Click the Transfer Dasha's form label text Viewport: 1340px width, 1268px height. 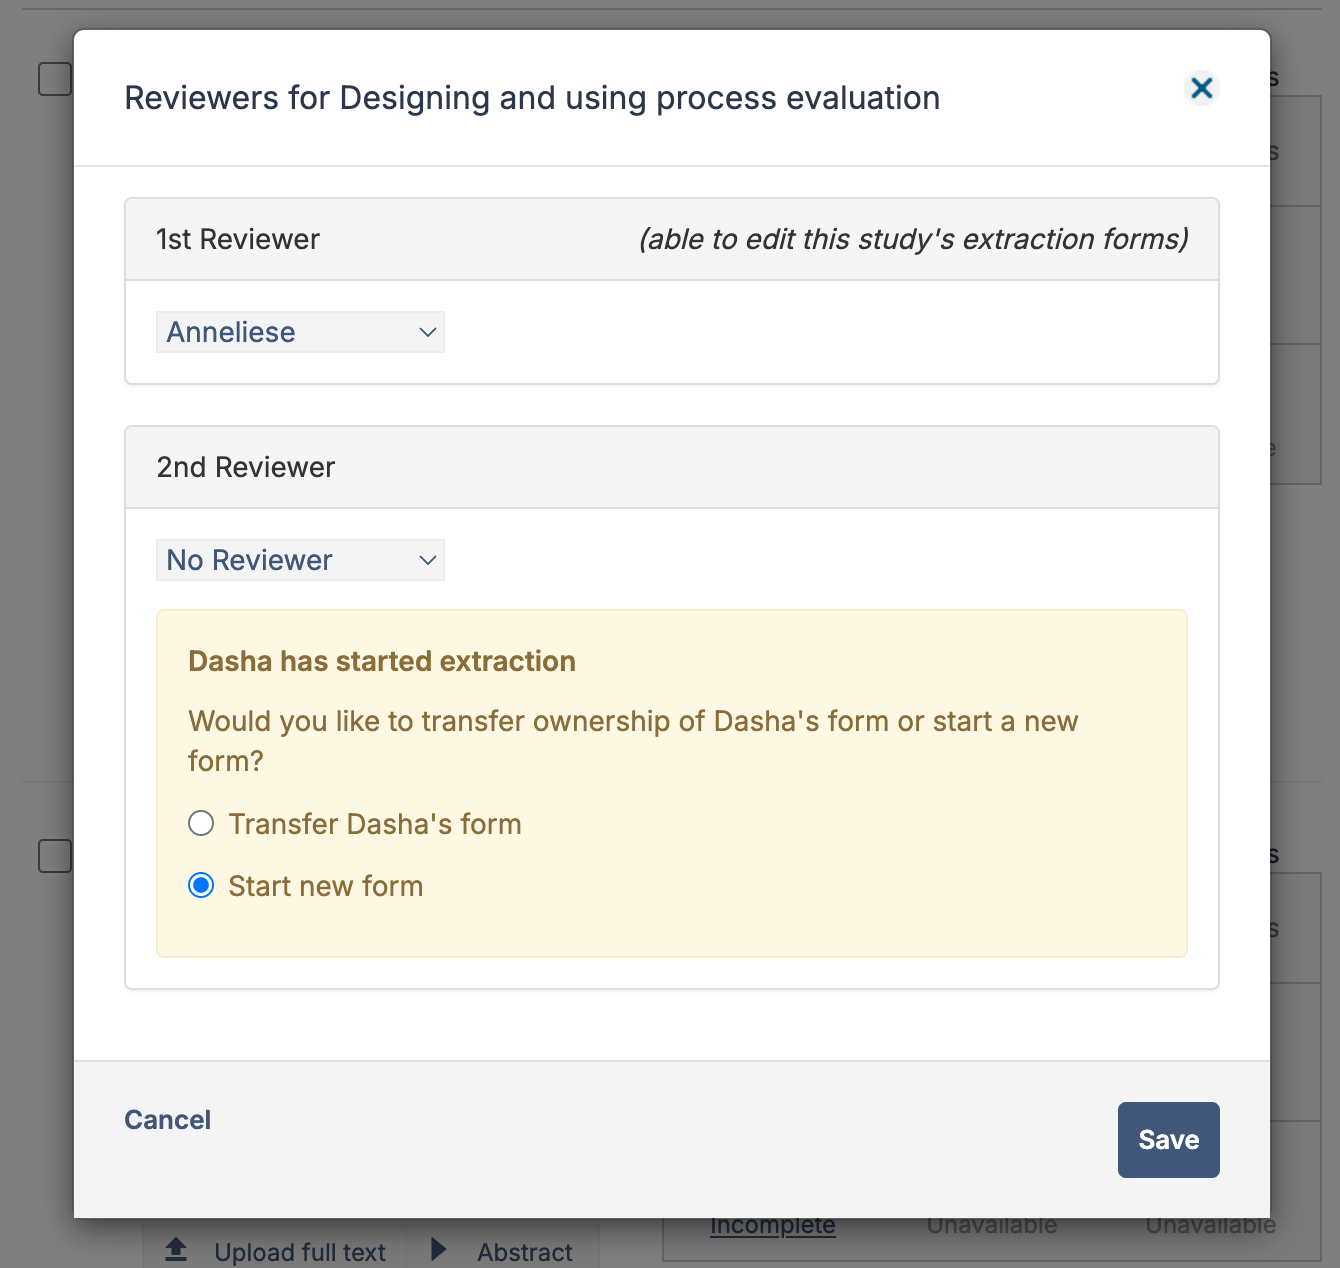click(375, 824)
